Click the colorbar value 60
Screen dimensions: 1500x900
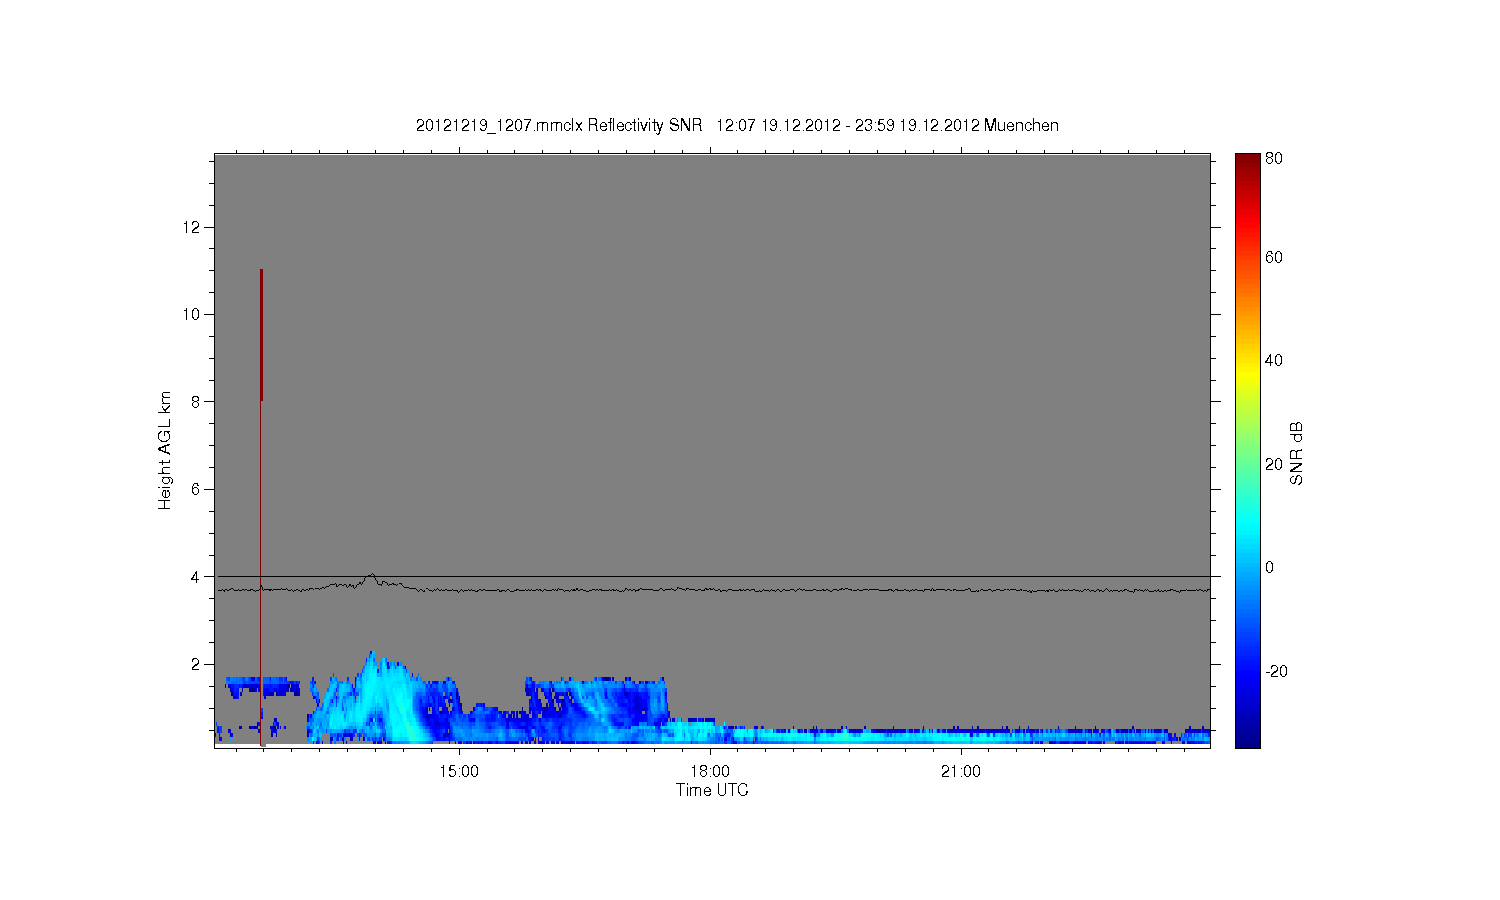(x=1274, y=258)
